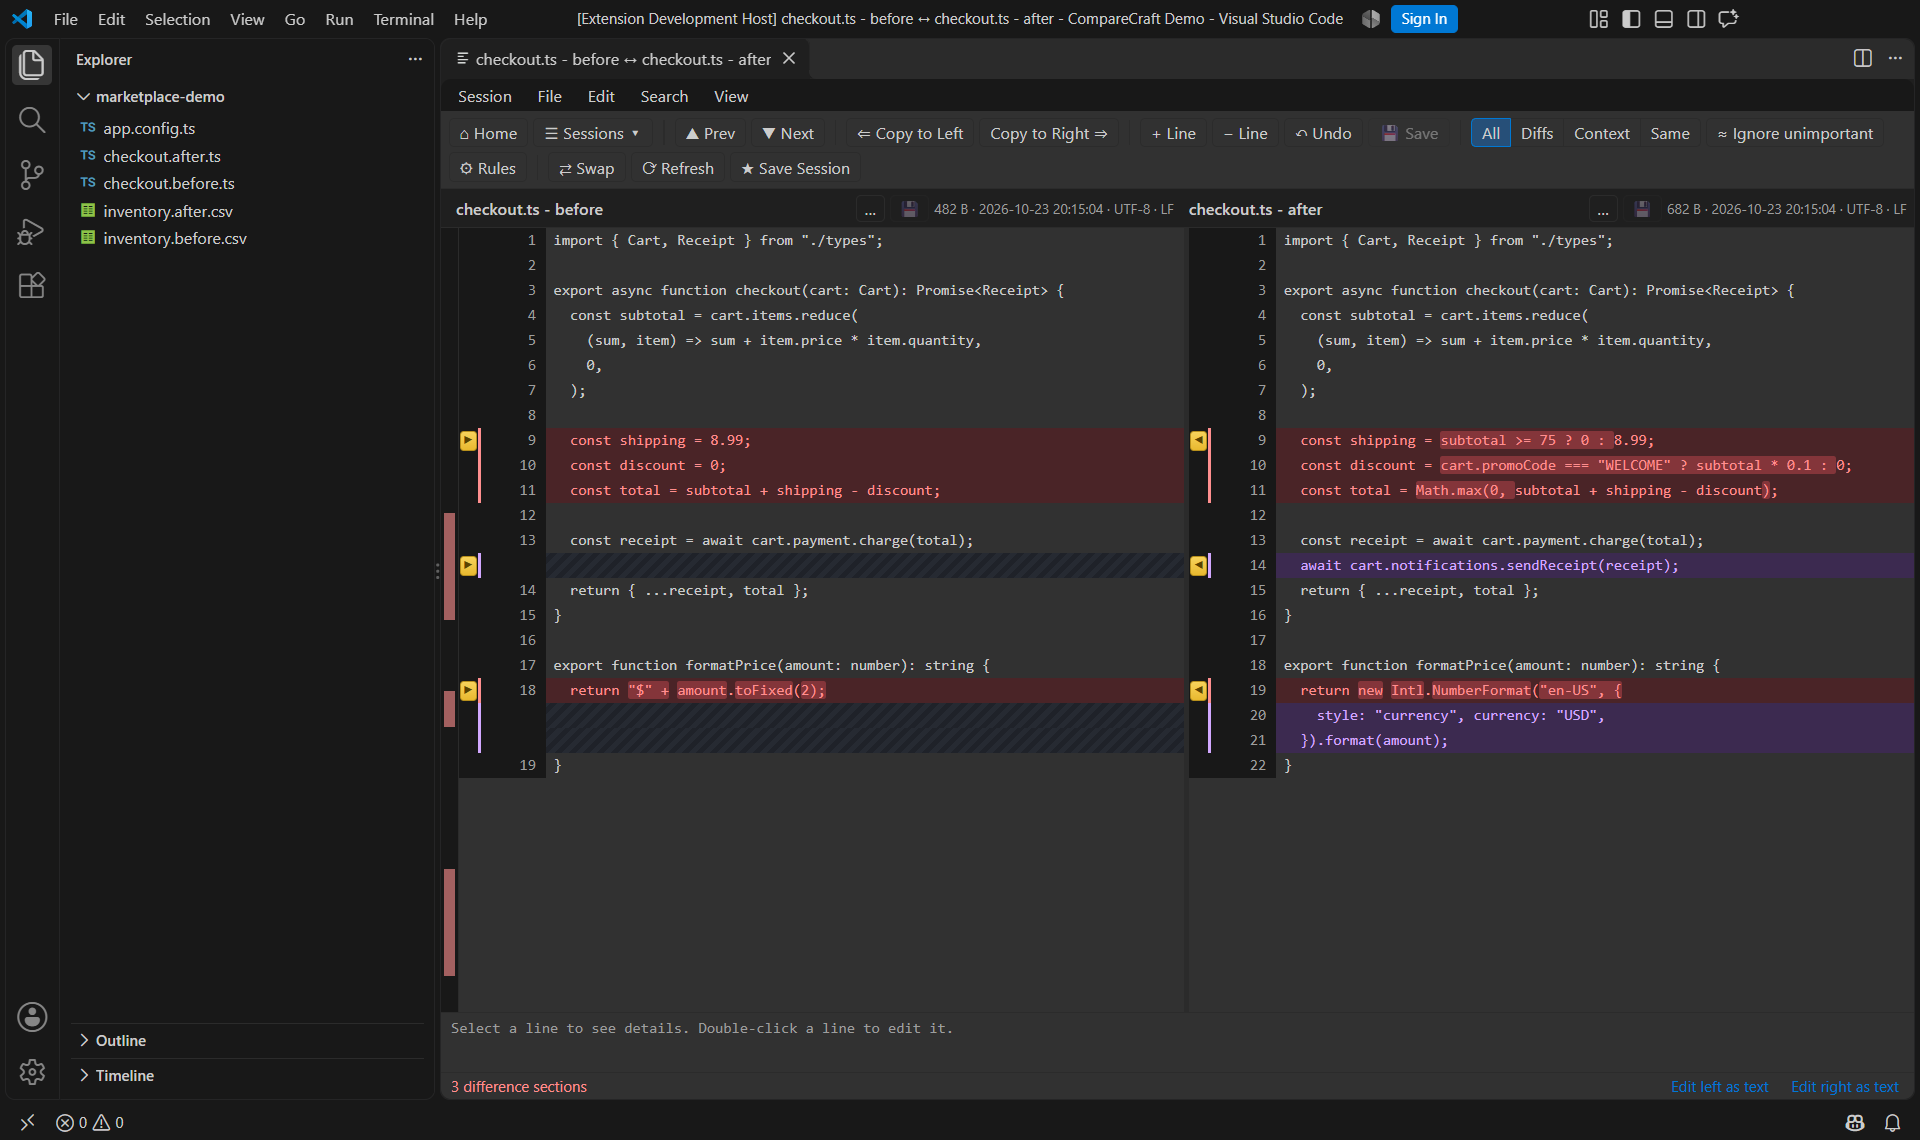Open the Search view in the activity bar
Viewport: 1920px width, 1140px height.
32,120
